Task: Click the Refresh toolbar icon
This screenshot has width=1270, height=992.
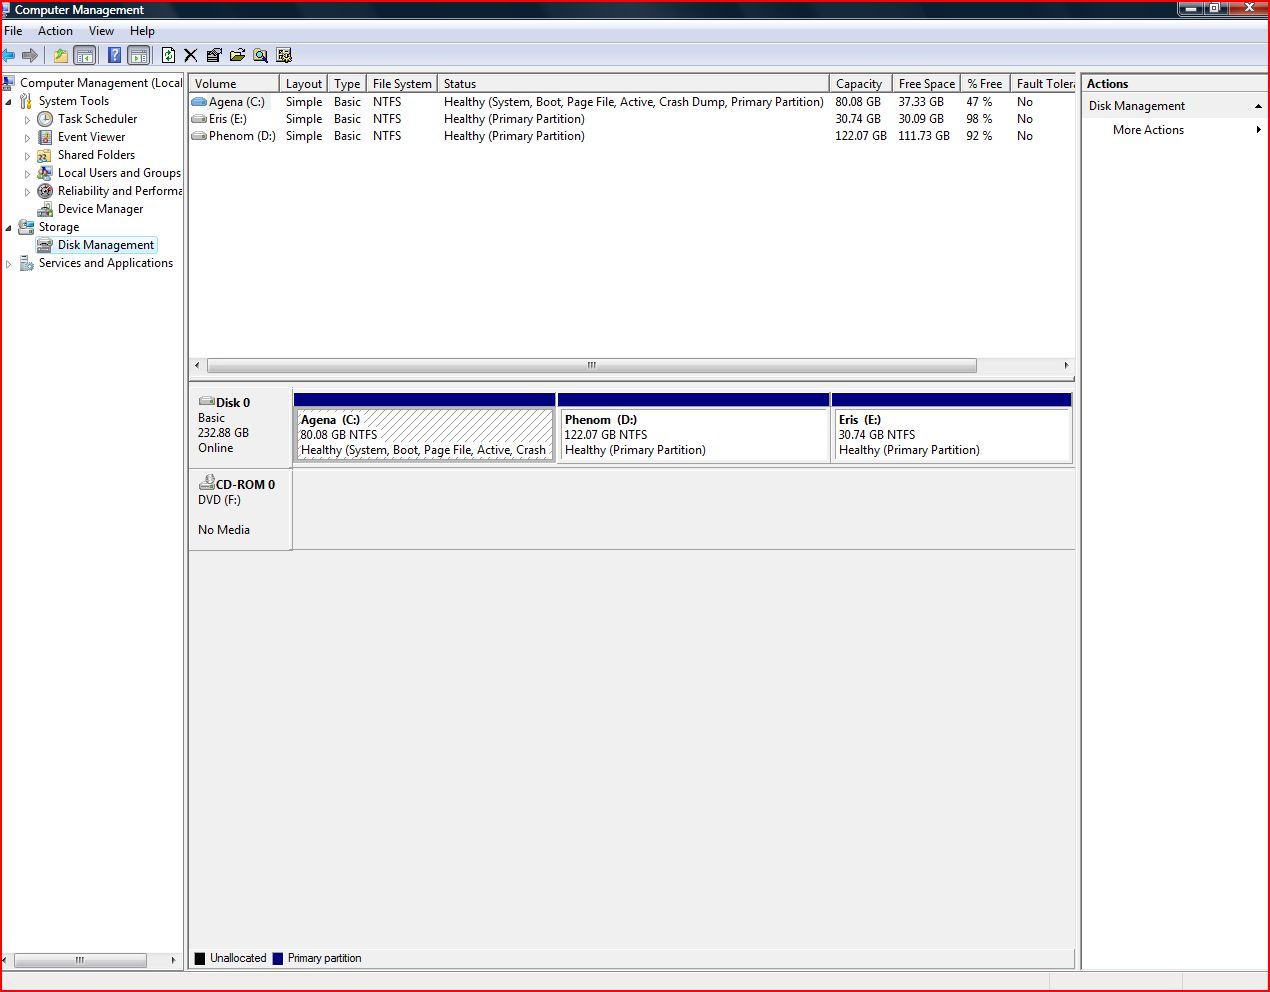Action: pos(168,55)
